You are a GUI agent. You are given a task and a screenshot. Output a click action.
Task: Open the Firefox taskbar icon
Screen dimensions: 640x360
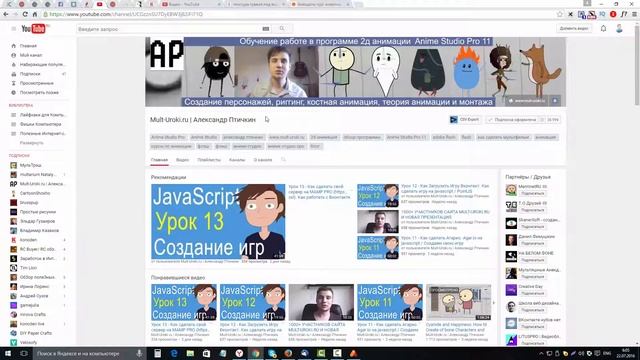pos(288,353)
